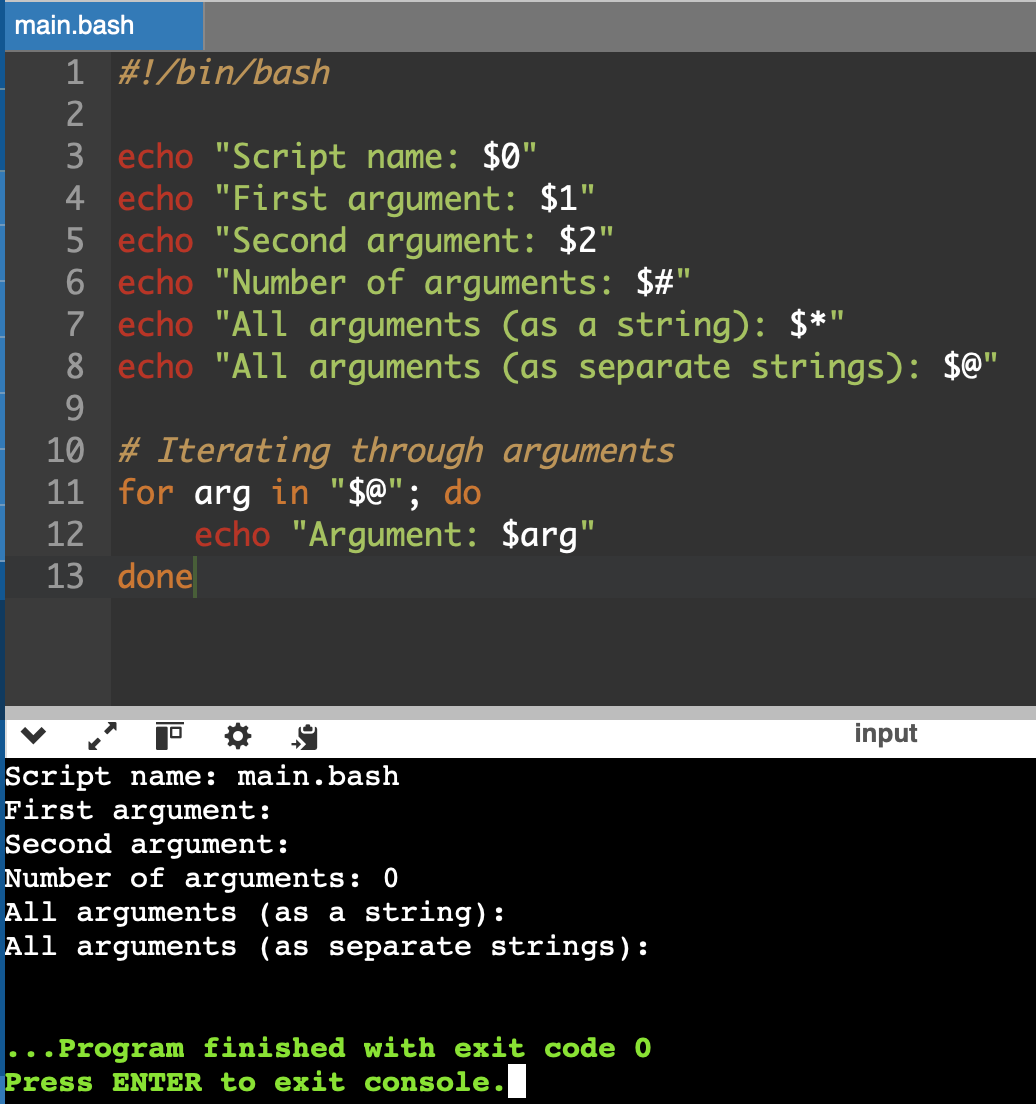Open console settings via the gear icon
This screenshot has width=1036, height=1104.
pos(237,736)
